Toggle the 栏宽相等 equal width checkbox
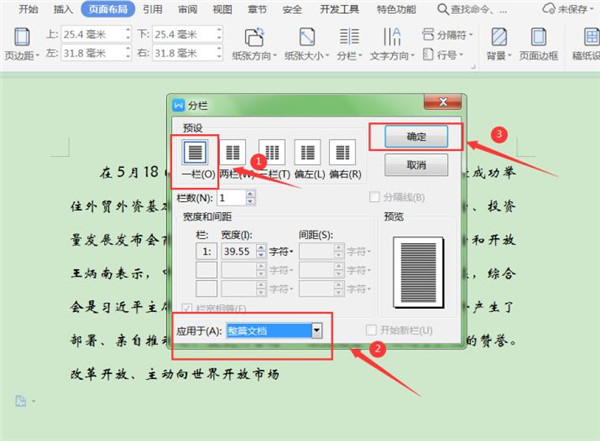Viewport: 600px width, 441px height. pyautogui.click(x=186, y=307)
